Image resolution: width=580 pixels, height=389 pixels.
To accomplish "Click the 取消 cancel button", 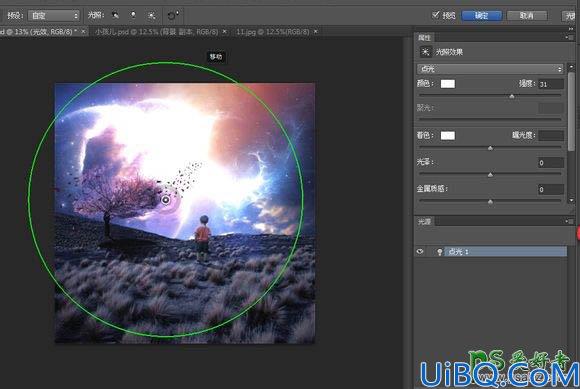I will click(527, 16).
